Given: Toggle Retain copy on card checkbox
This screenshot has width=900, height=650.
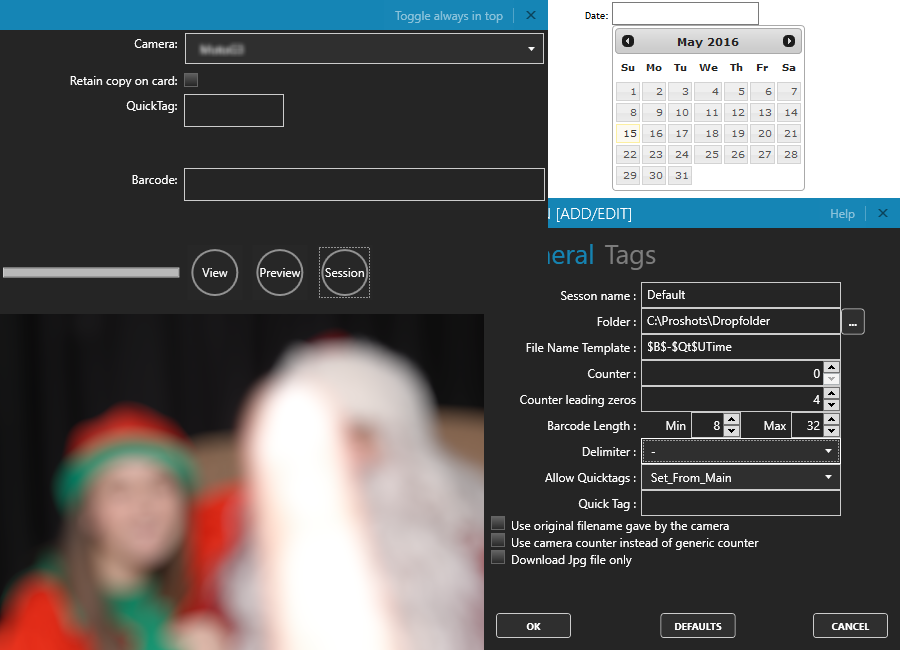Looking at the screenshot, I should pos(191,80).
